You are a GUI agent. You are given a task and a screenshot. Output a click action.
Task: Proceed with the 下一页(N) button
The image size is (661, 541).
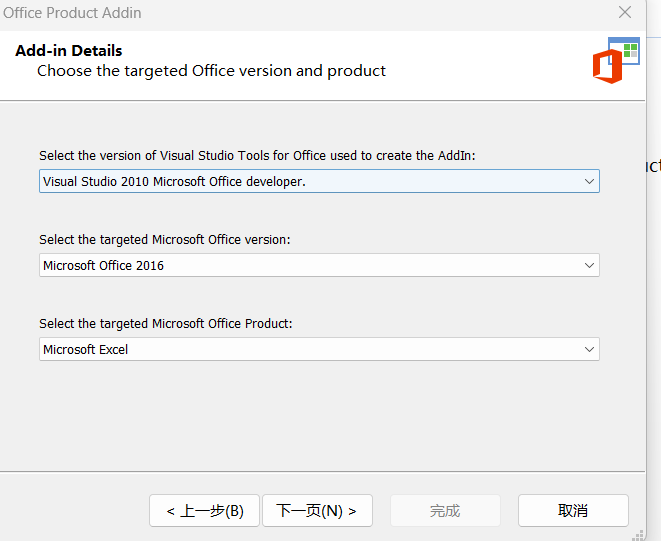tap(316, 510)
